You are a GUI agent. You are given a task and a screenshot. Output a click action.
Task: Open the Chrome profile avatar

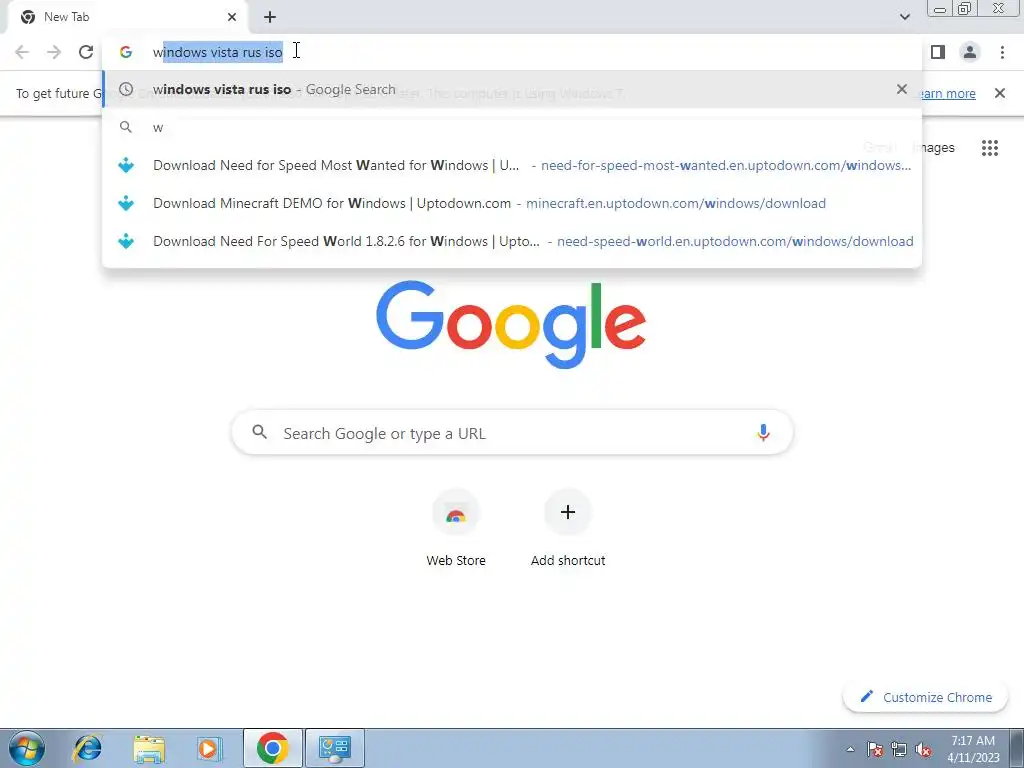point(970,52)
